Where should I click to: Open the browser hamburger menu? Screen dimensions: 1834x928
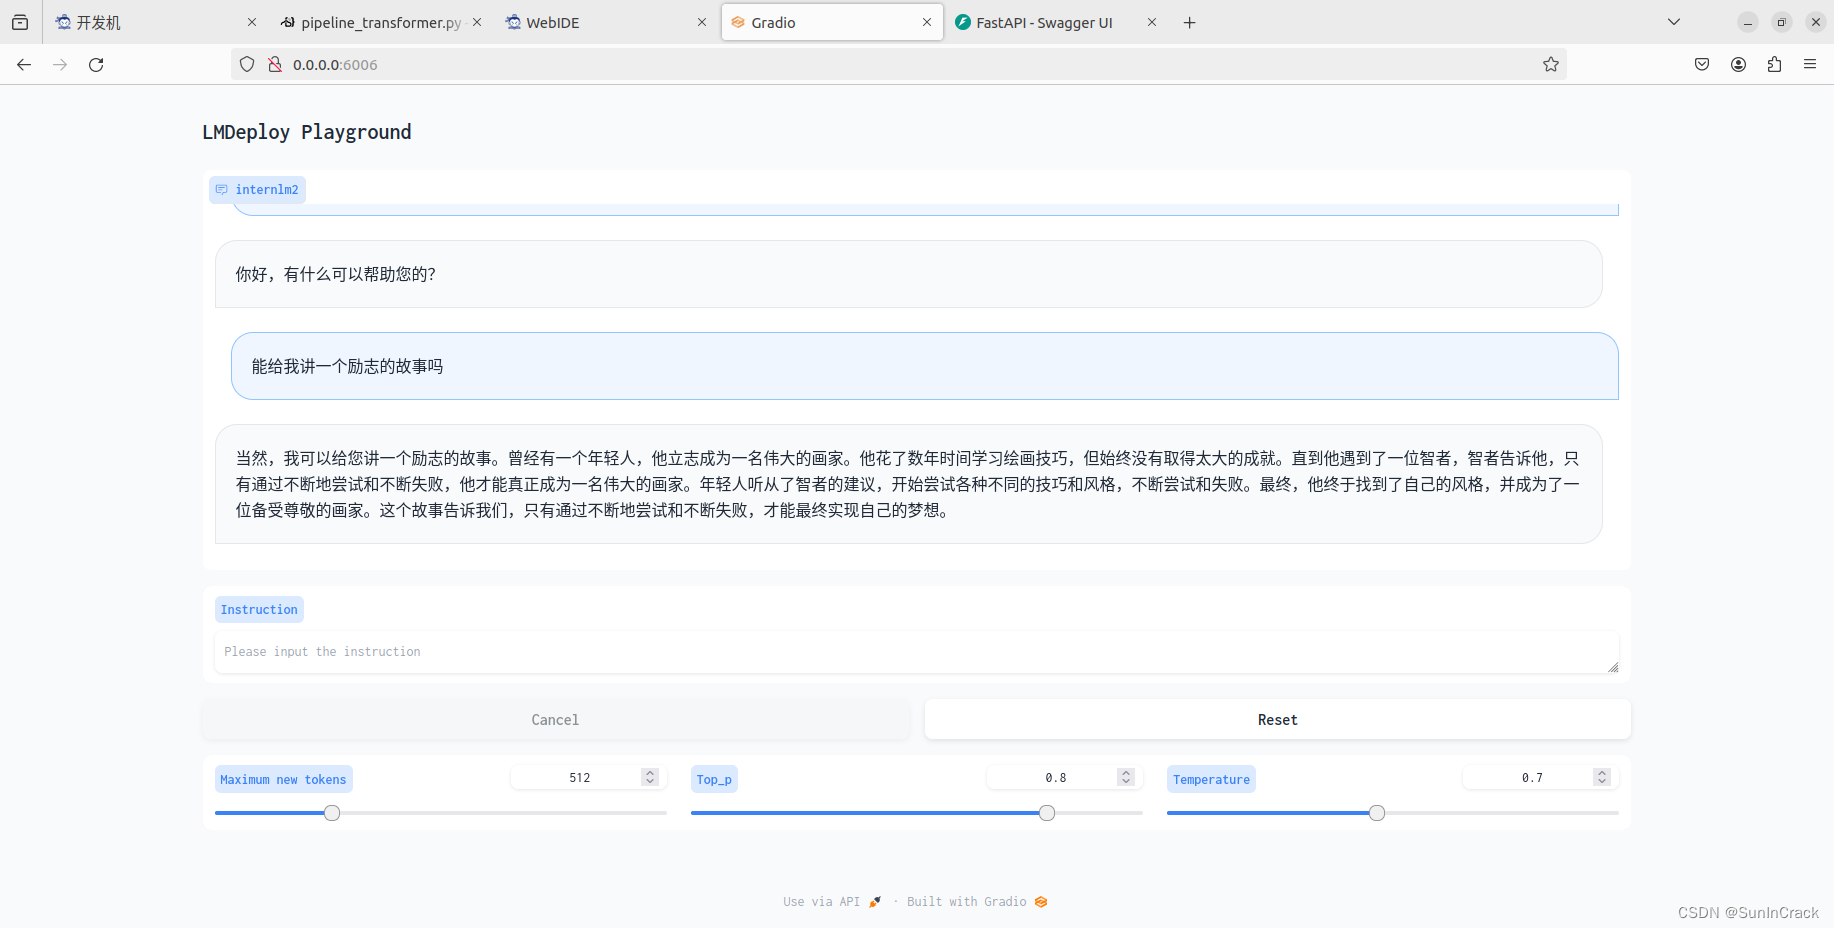[1810, 64]
